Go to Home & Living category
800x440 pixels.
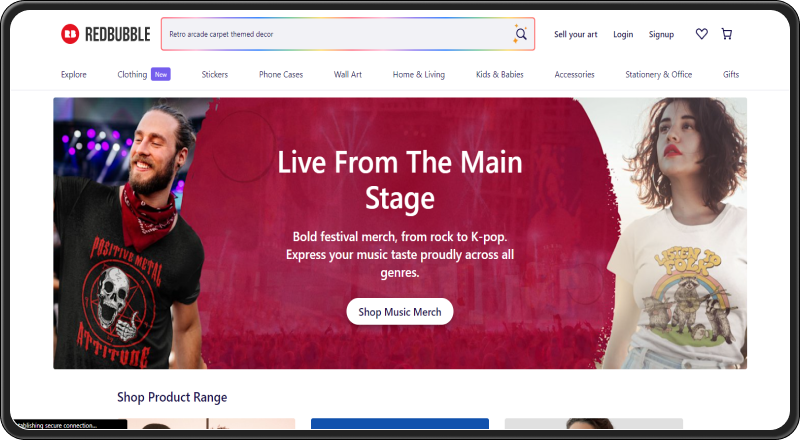click(x=418, y=75)
